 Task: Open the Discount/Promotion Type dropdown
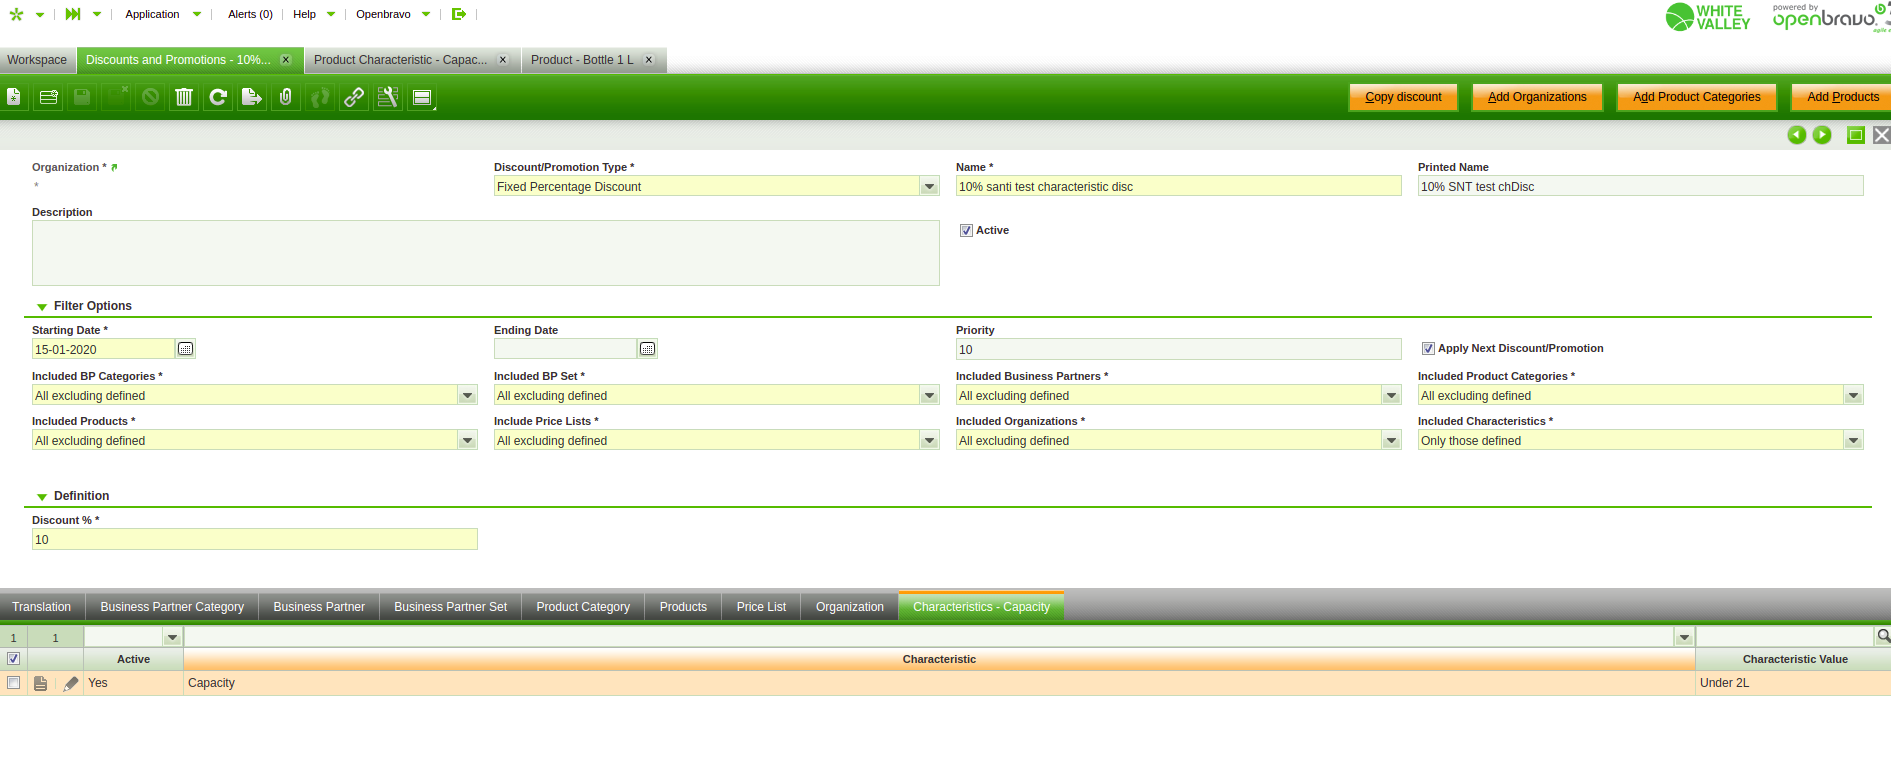(930, 187)
